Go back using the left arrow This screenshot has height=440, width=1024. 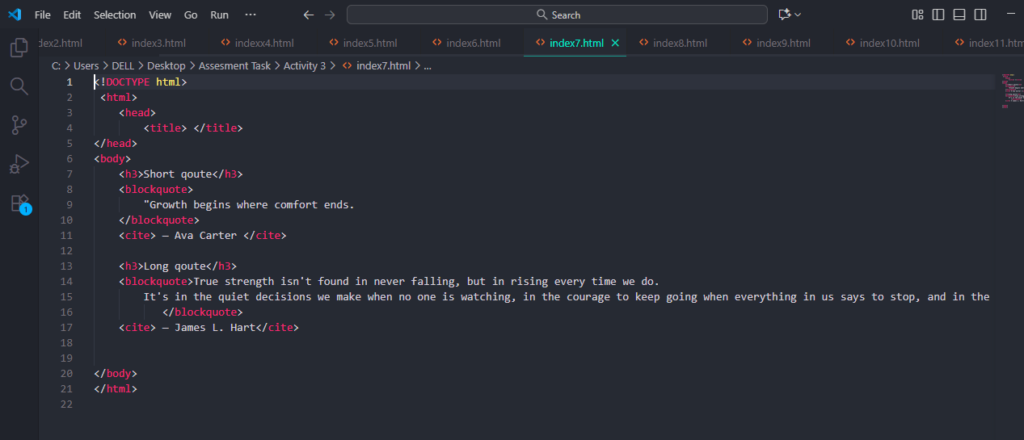[308, 15]
